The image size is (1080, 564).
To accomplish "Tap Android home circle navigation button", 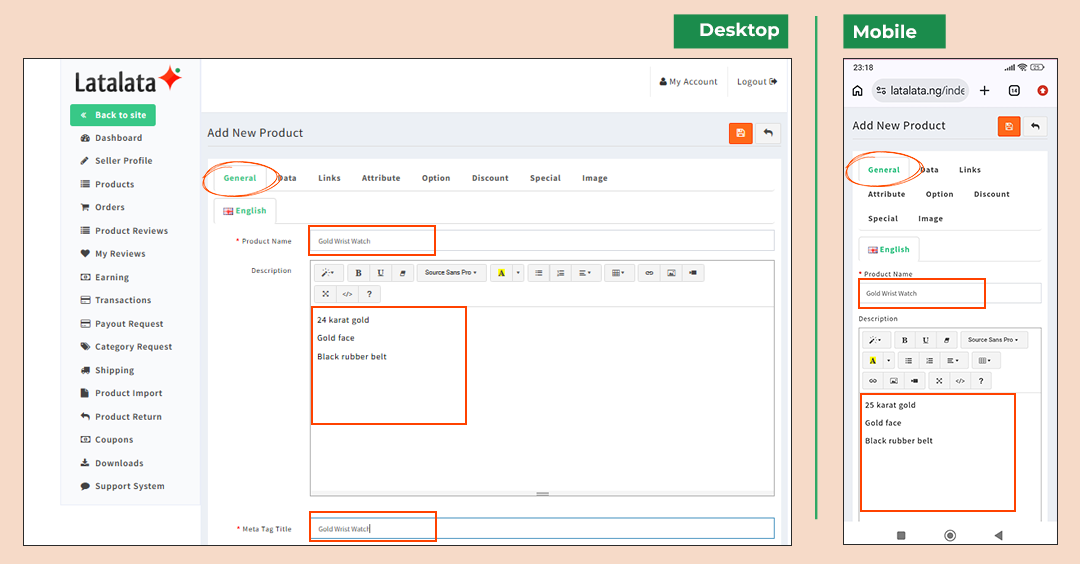I will click(950, 535).
